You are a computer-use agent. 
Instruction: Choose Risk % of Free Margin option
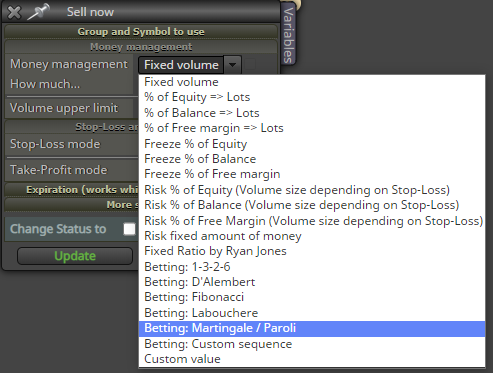(312, 221)
